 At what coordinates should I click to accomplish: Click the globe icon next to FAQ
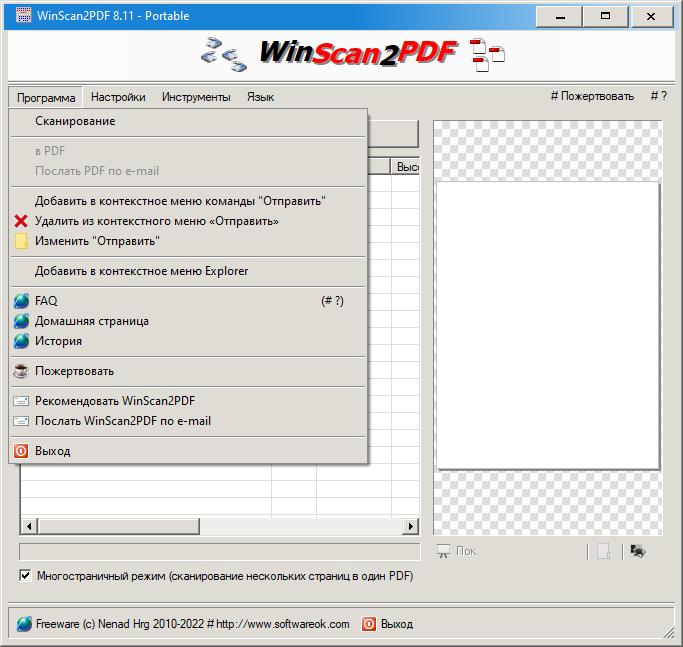pos(21,301)
